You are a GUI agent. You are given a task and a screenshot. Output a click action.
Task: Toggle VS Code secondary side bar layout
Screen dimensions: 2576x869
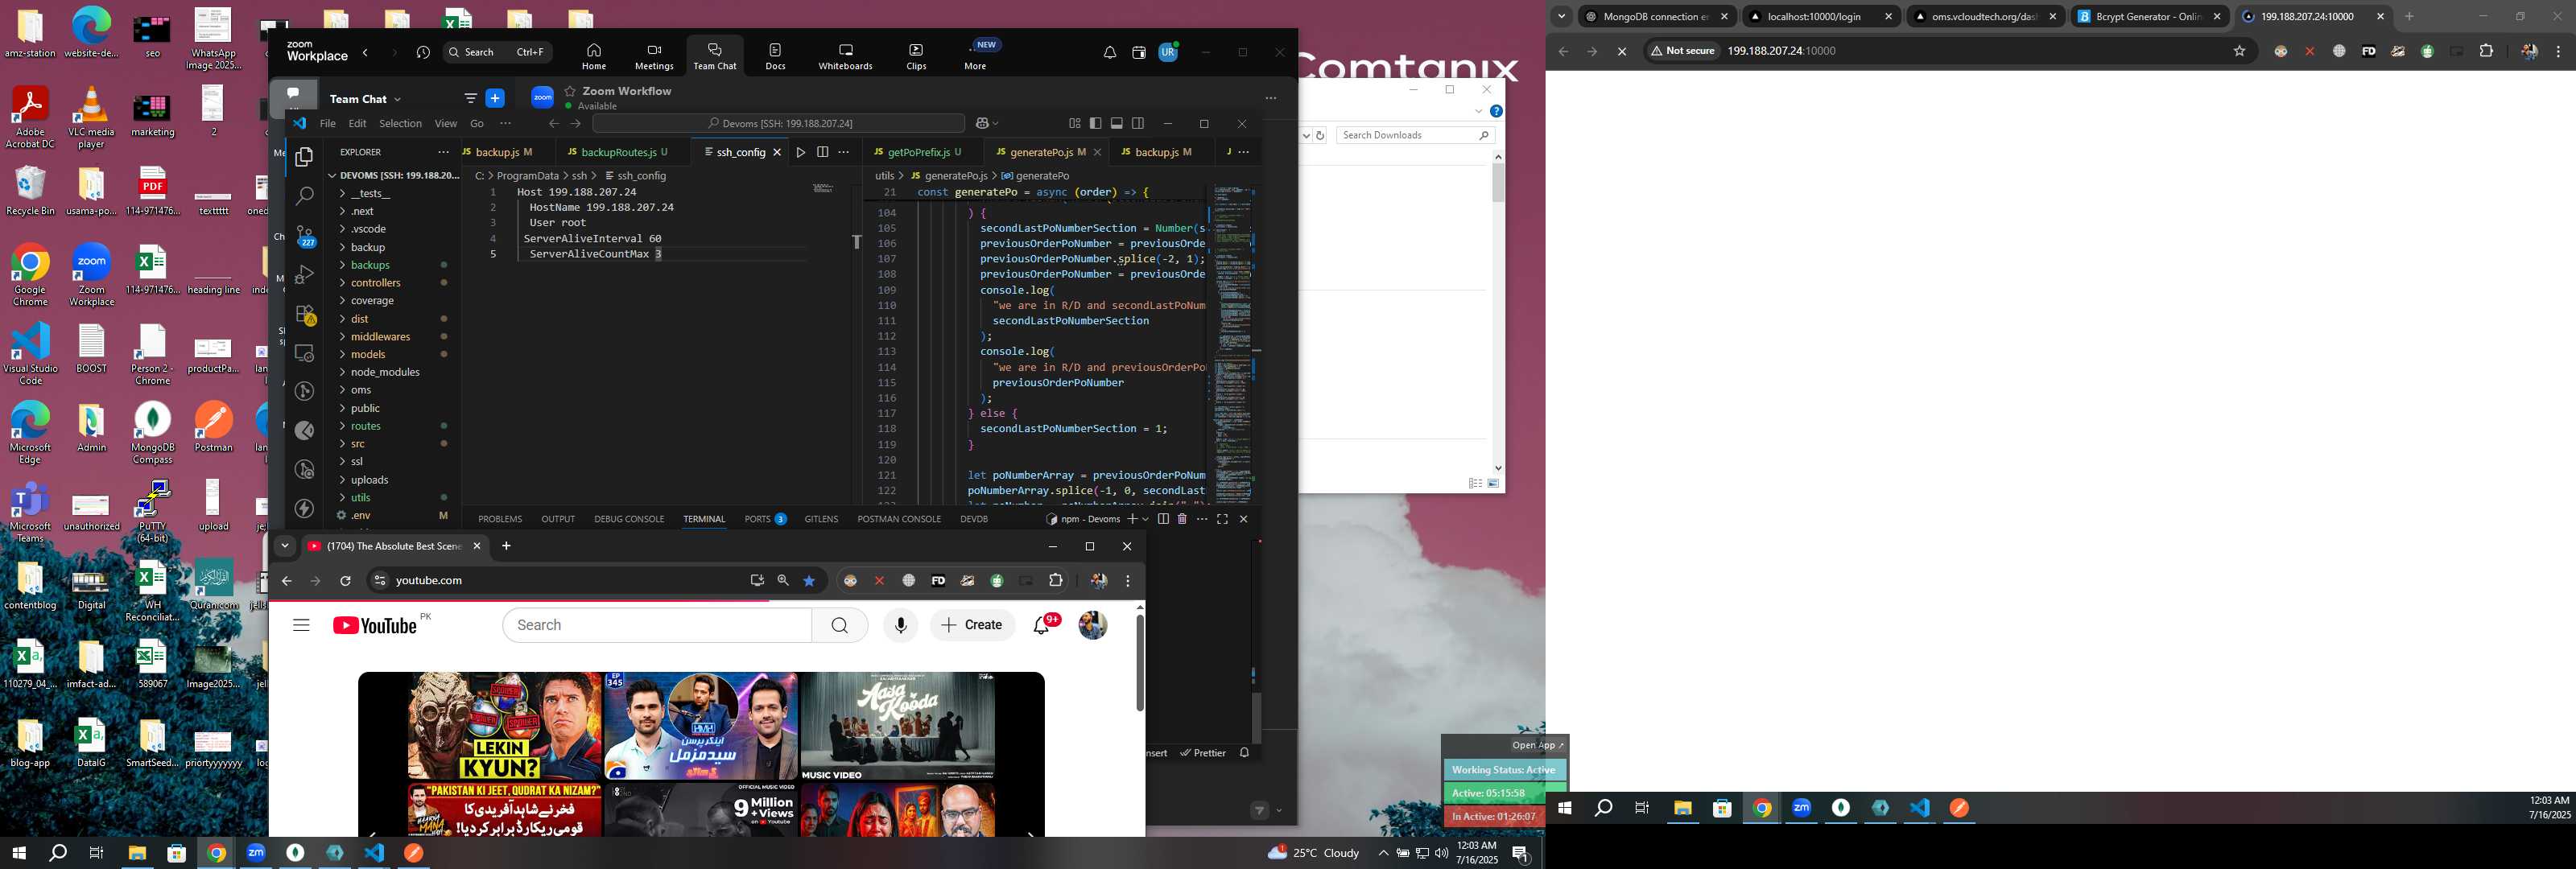point(1138,123)
